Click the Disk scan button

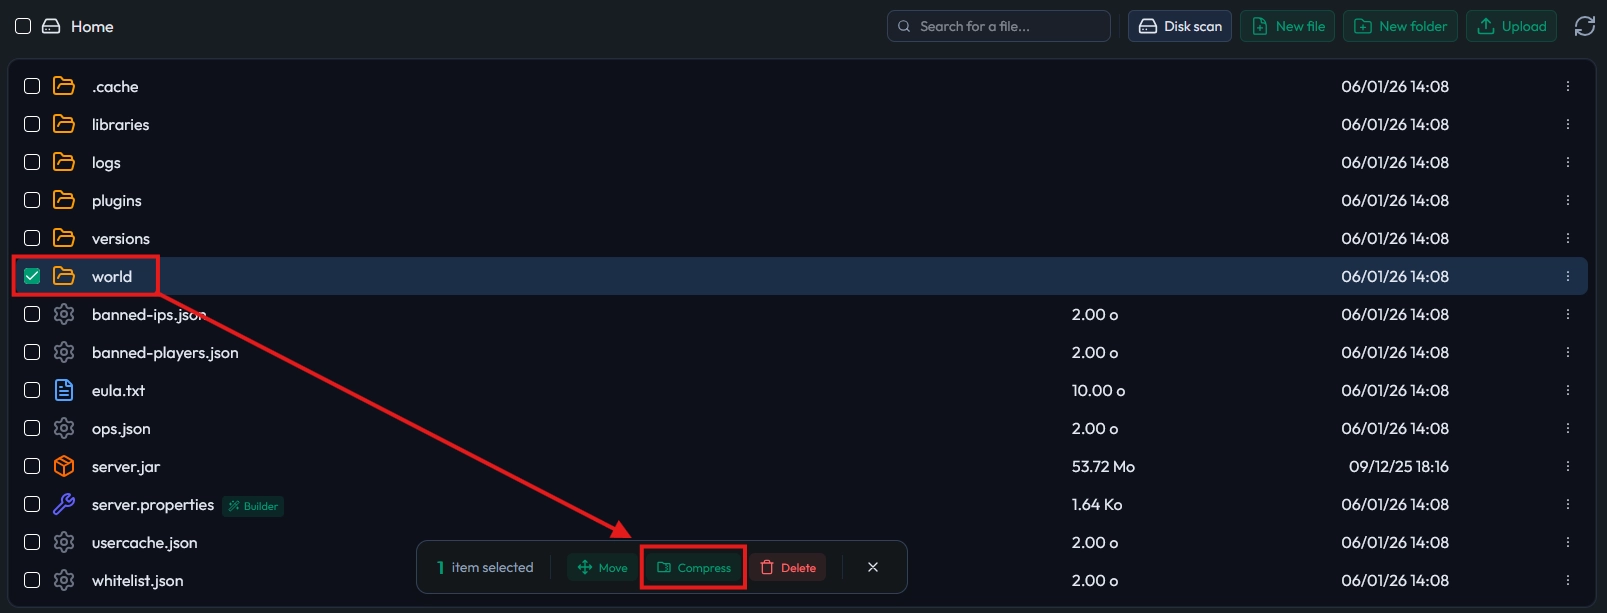[1180, 26]
